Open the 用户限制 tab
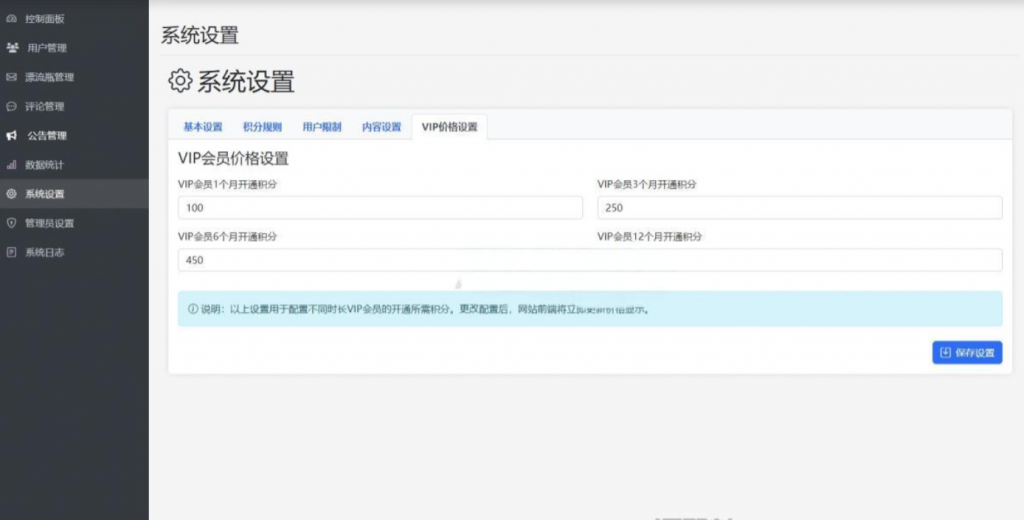The image size is (1024, 520). click(322, 127)
